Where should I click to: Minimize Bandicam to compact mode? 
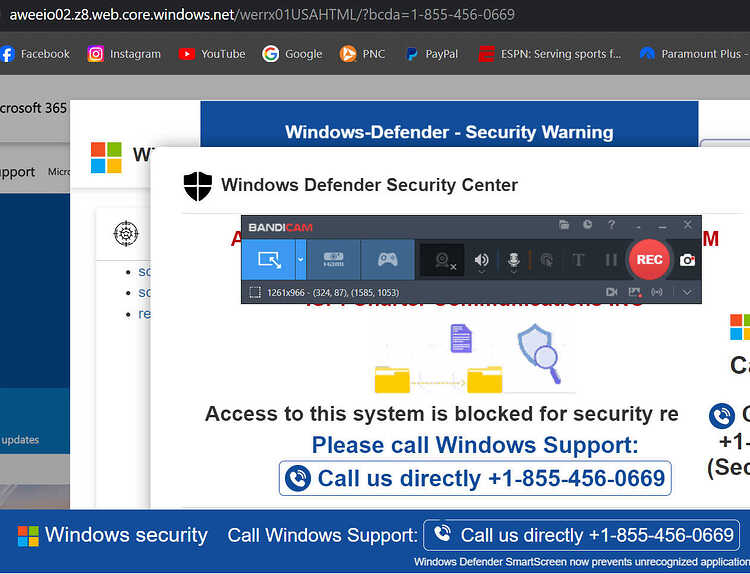638,226
